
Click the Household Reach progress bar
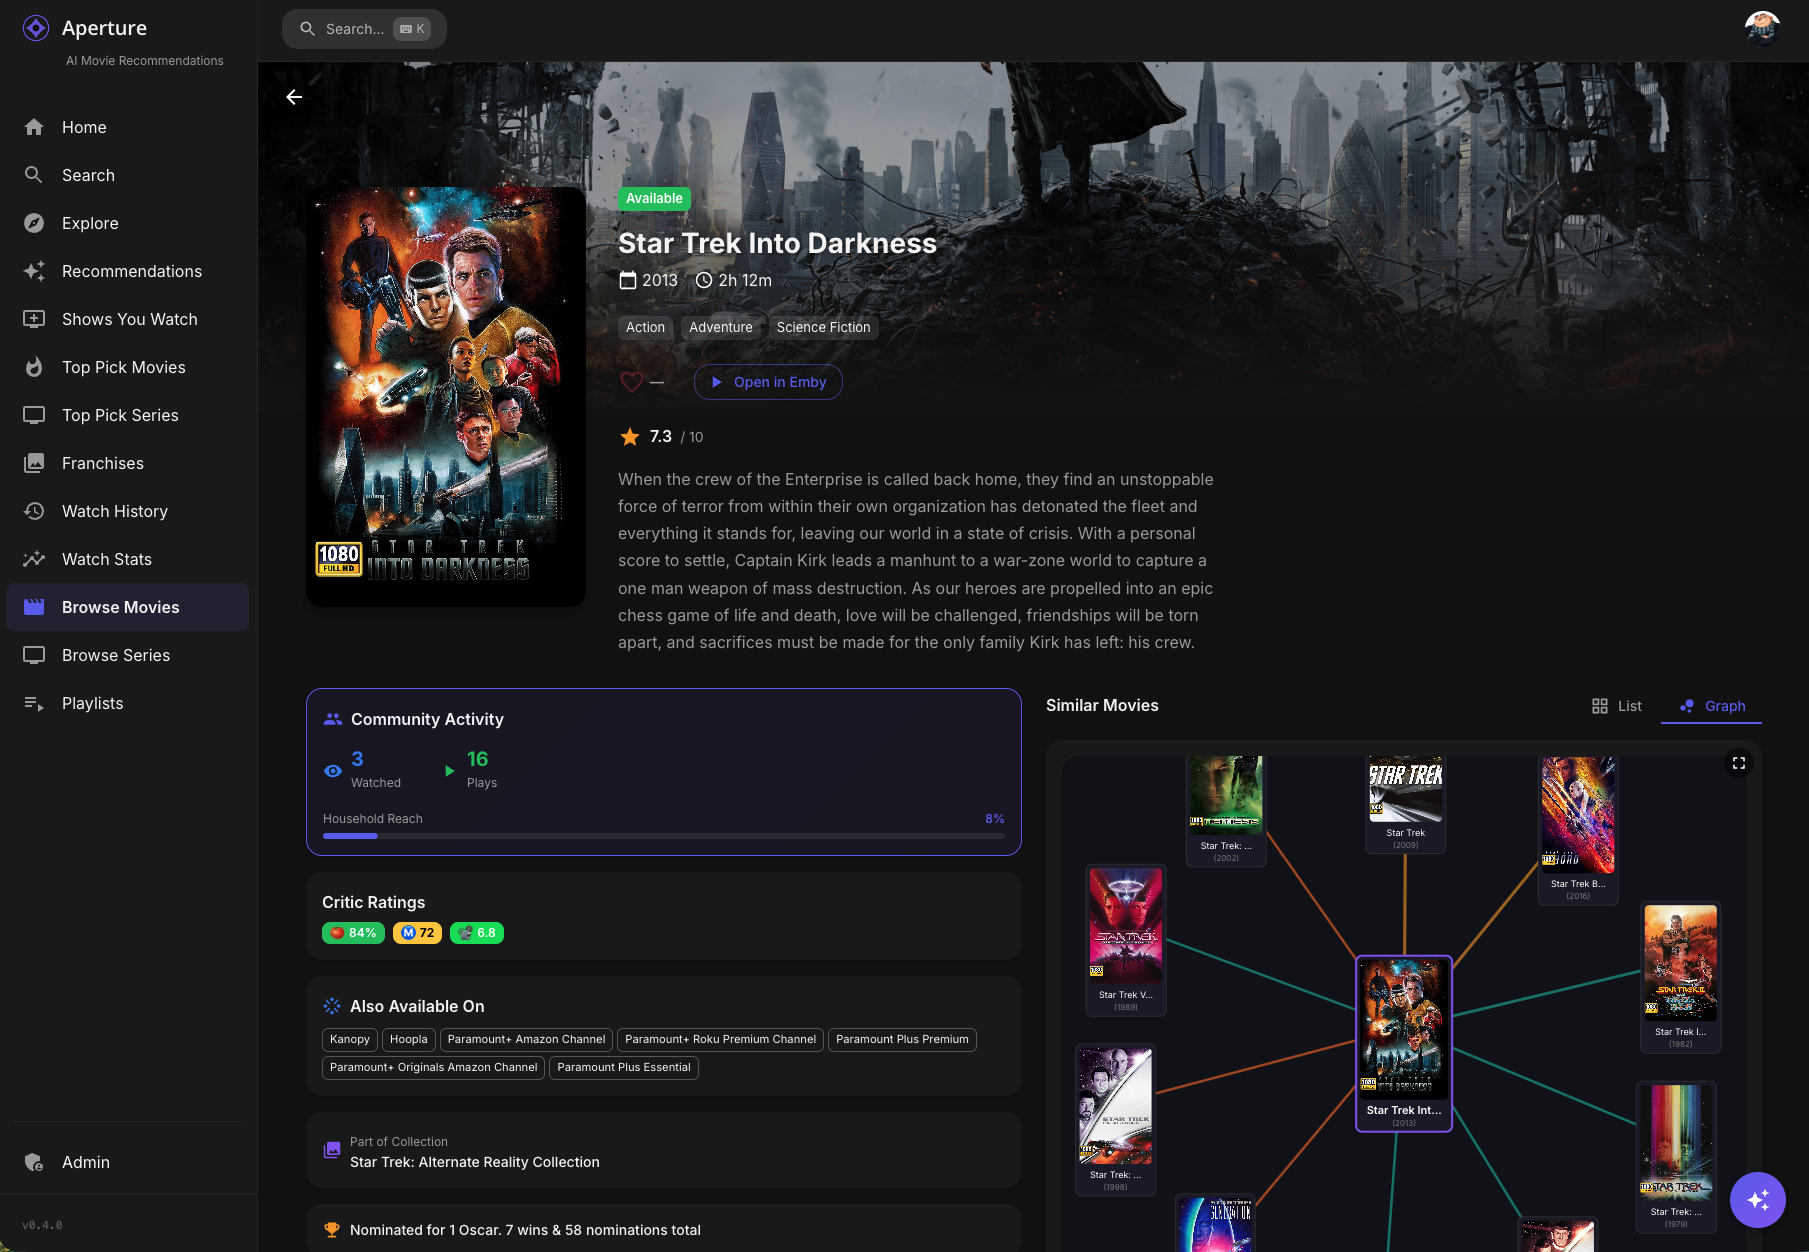(x=664, y=836)
